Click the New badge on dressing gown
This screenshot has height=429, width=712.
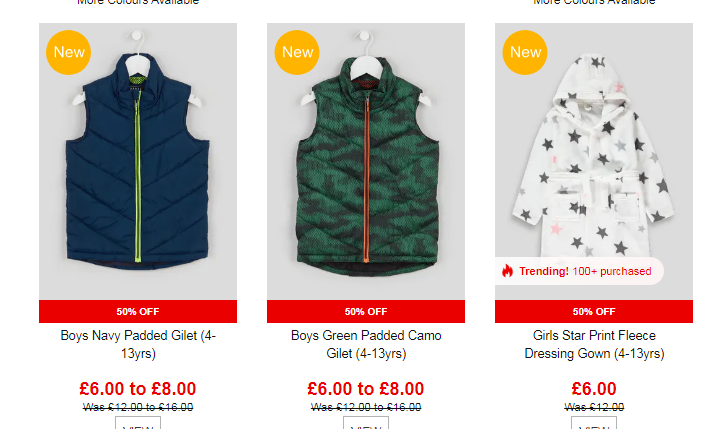coord(525,52)
